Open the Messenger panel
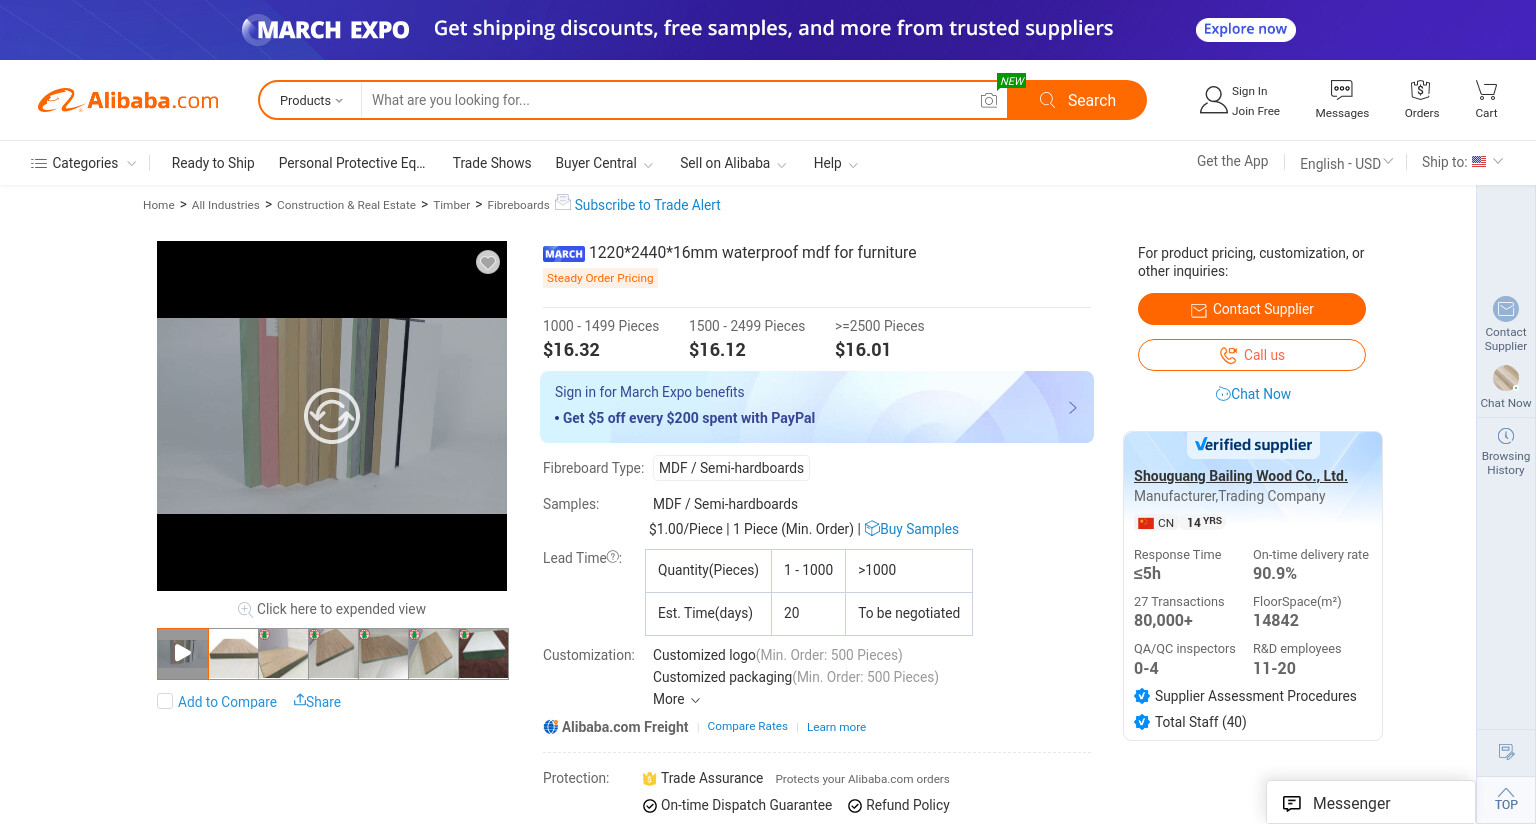The image size is (1536, 824). (1370, 803)
